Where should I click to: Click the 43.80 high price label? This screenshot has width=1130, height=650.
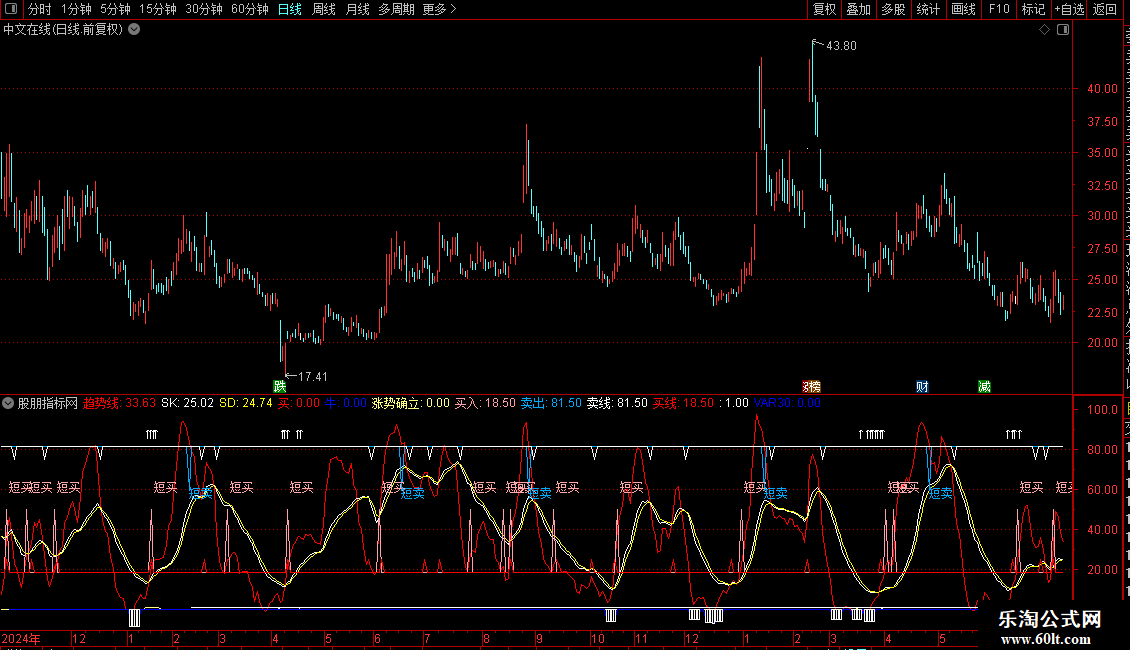click(841, 46)
